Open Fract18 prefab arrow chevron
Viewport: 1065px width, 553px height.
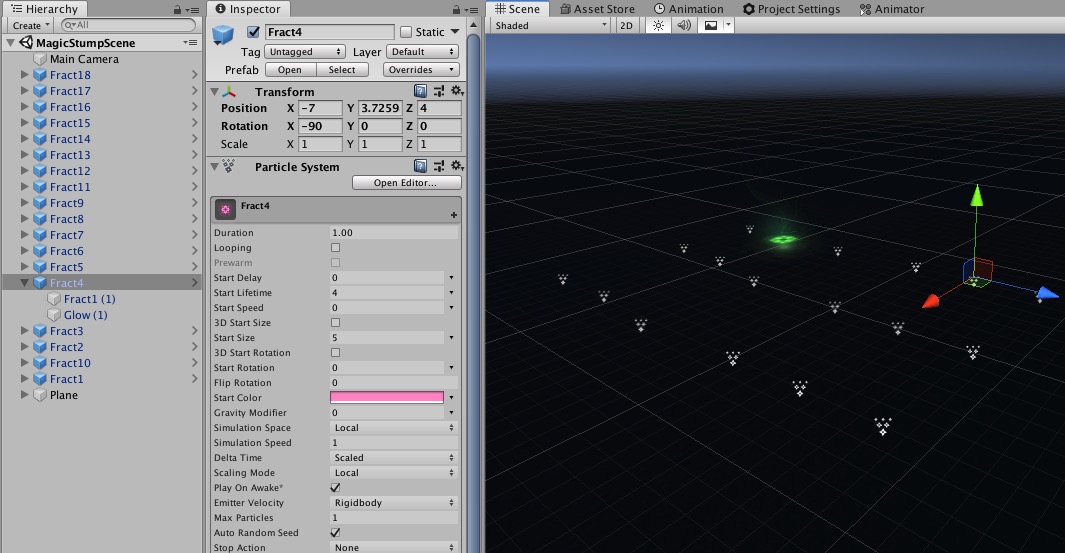coord(194,75)
